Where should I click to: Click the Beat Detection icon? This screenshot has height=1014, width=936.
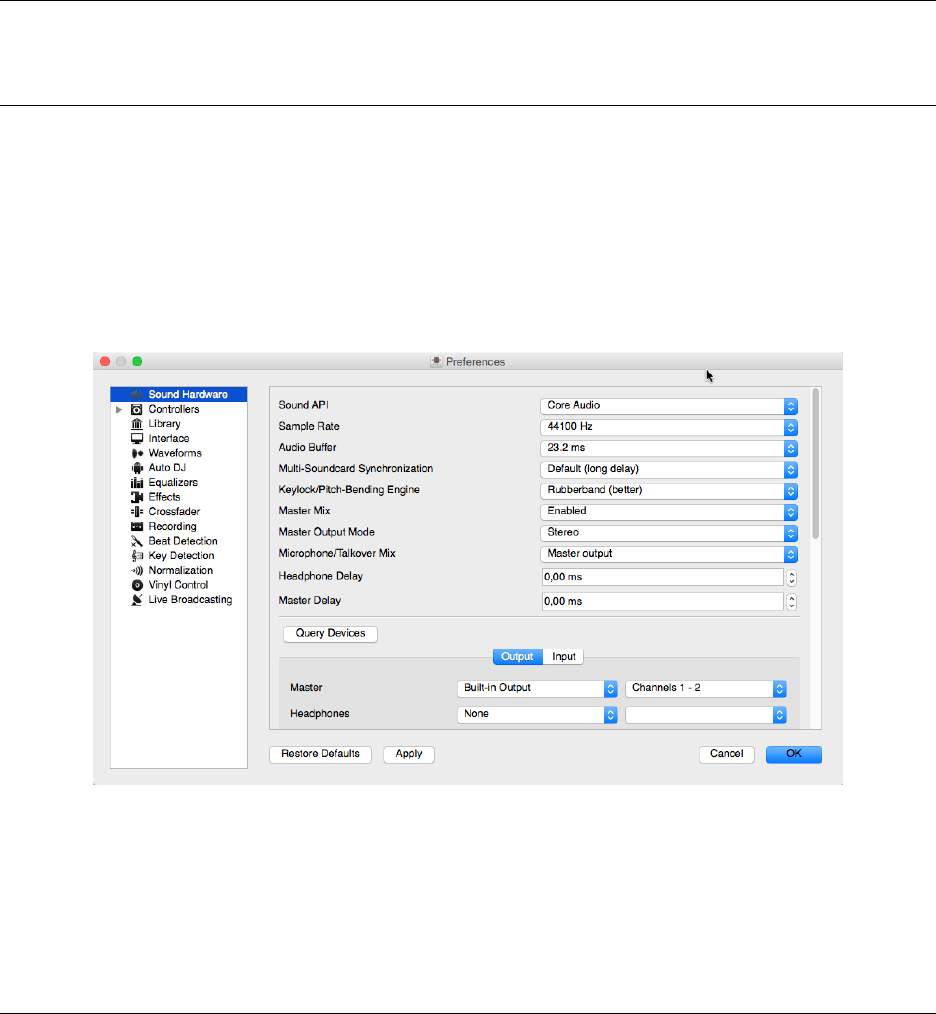[136, 541]
